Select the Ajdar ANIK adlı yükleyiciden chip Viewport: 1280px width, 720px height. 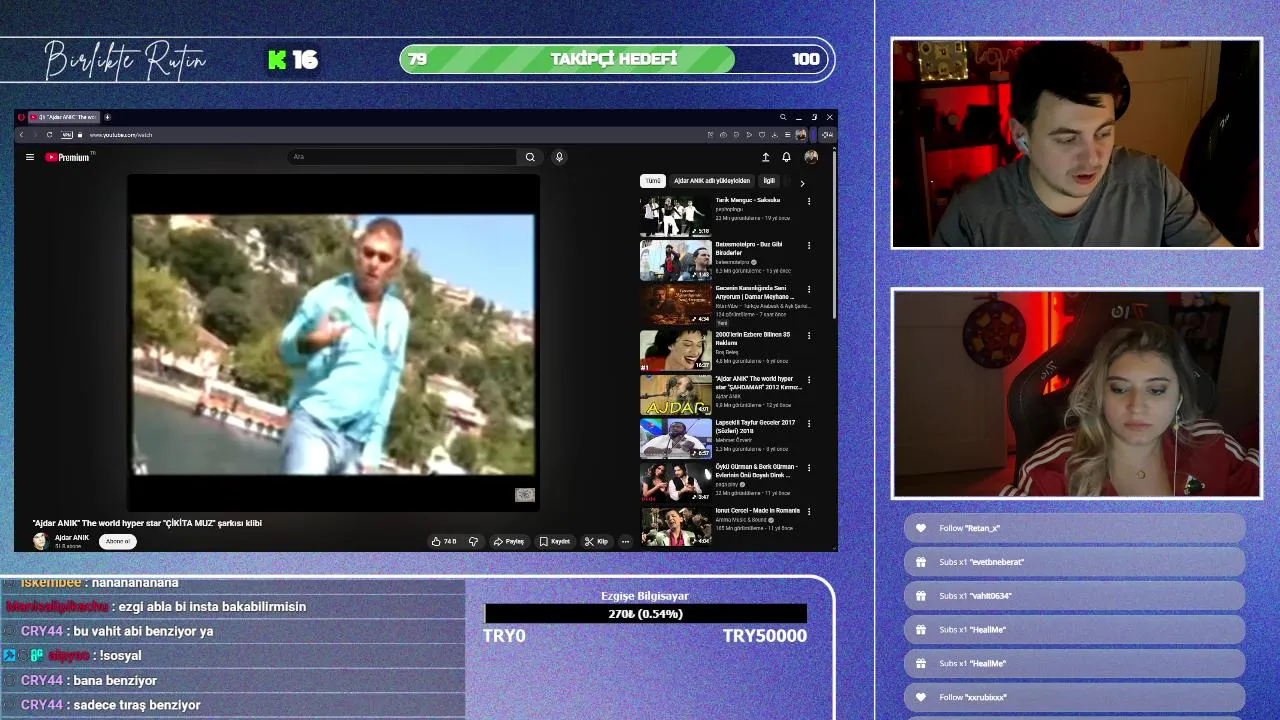(712, 181)
